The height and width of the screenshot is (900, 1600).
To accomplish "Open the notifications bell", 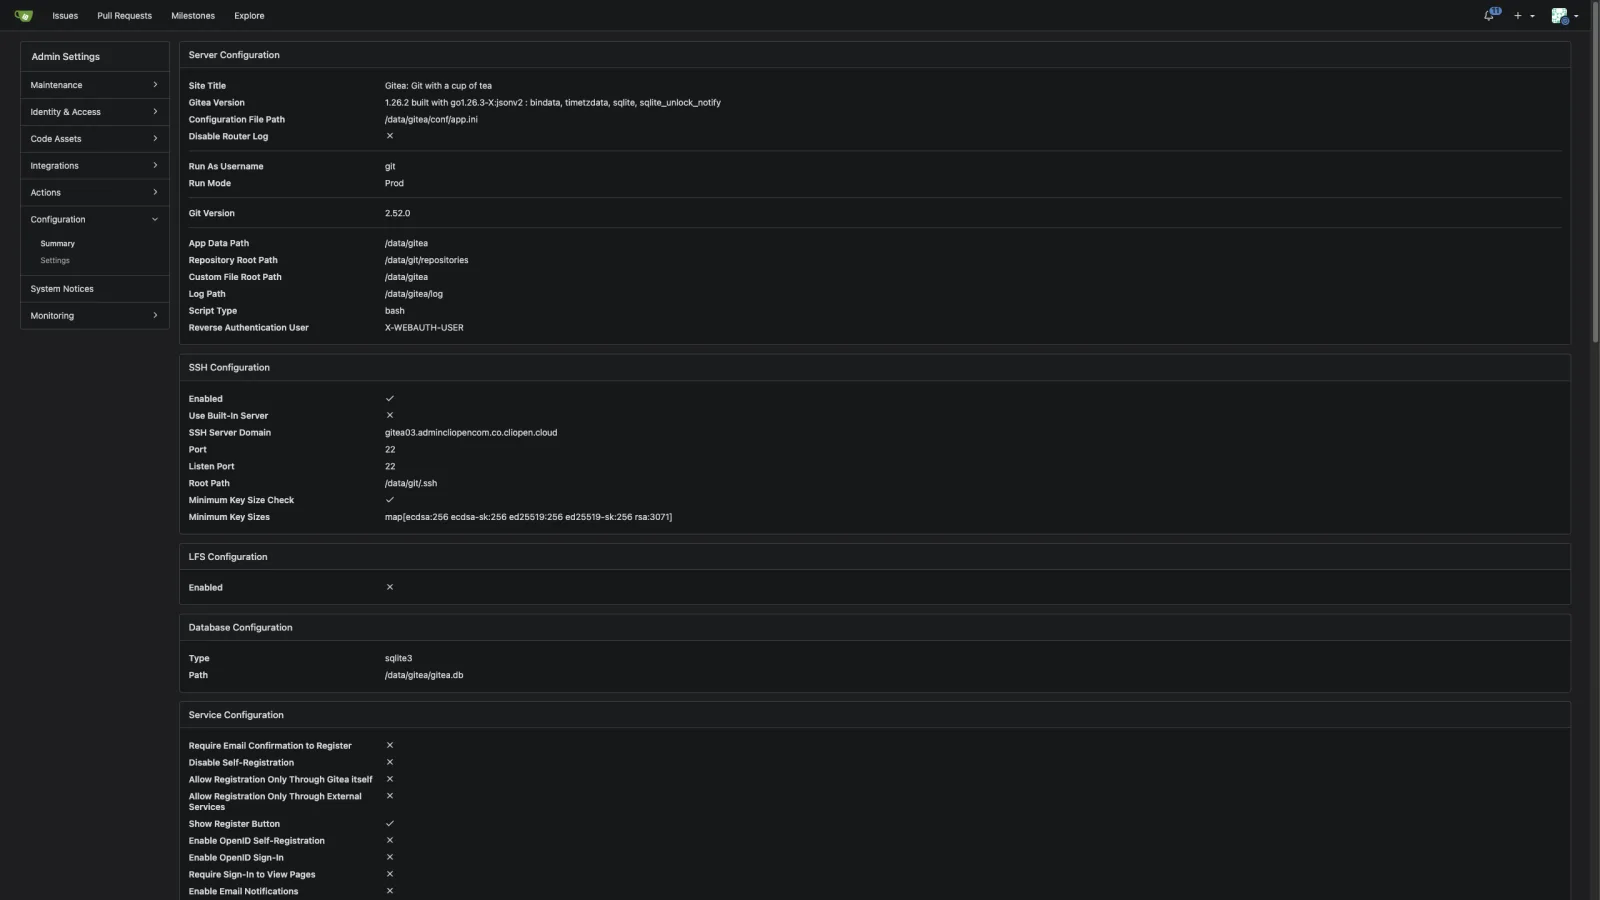I will coord(1491,15).
